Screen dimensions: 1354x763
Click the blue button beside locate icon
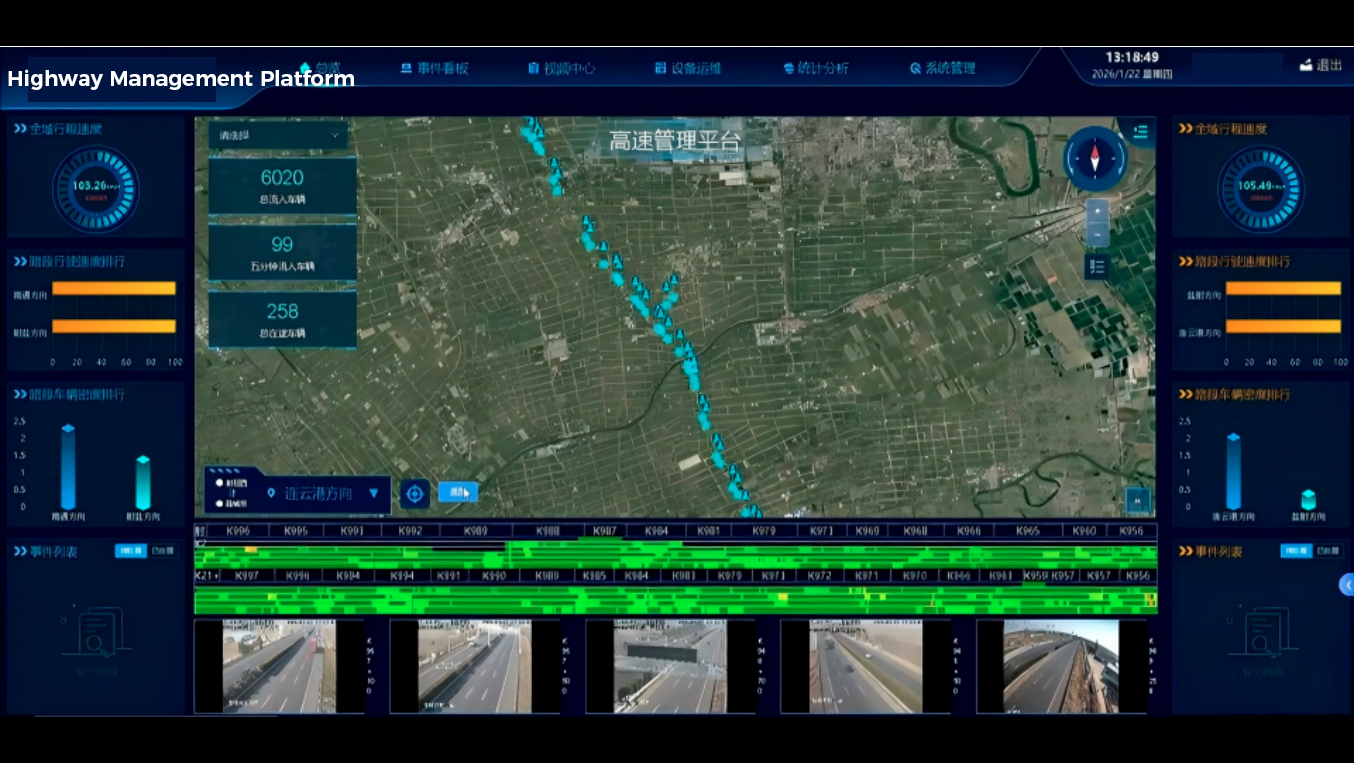(458, 492)
